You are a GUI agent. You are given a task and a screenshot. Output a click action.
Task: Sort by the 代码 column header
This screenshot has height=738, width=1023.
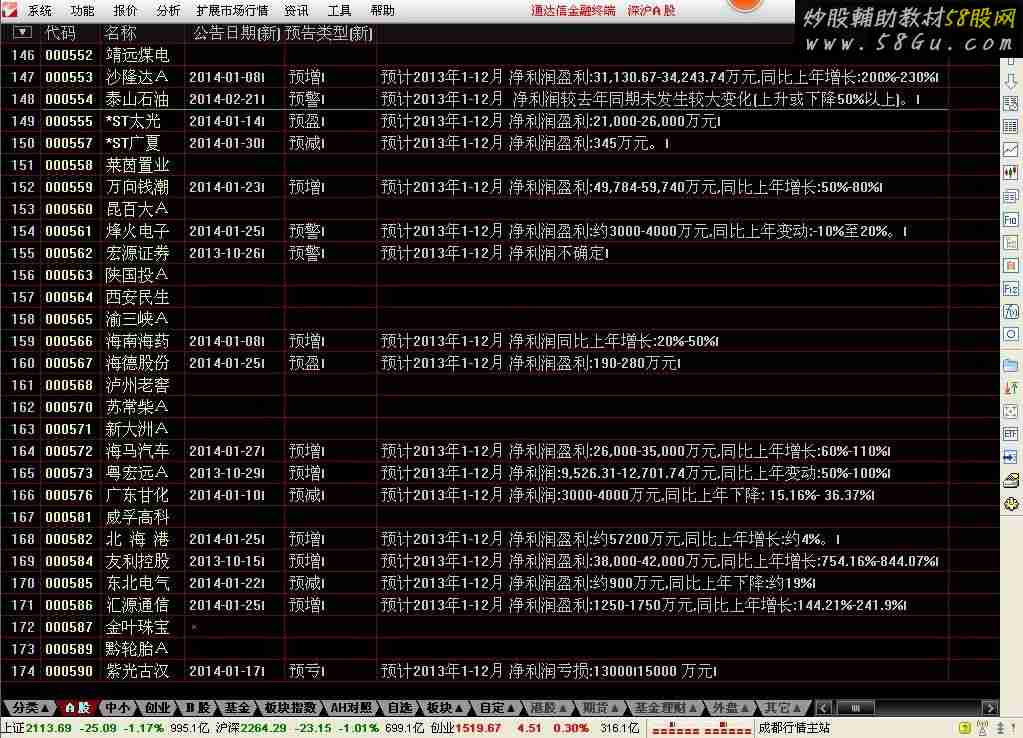60,33
